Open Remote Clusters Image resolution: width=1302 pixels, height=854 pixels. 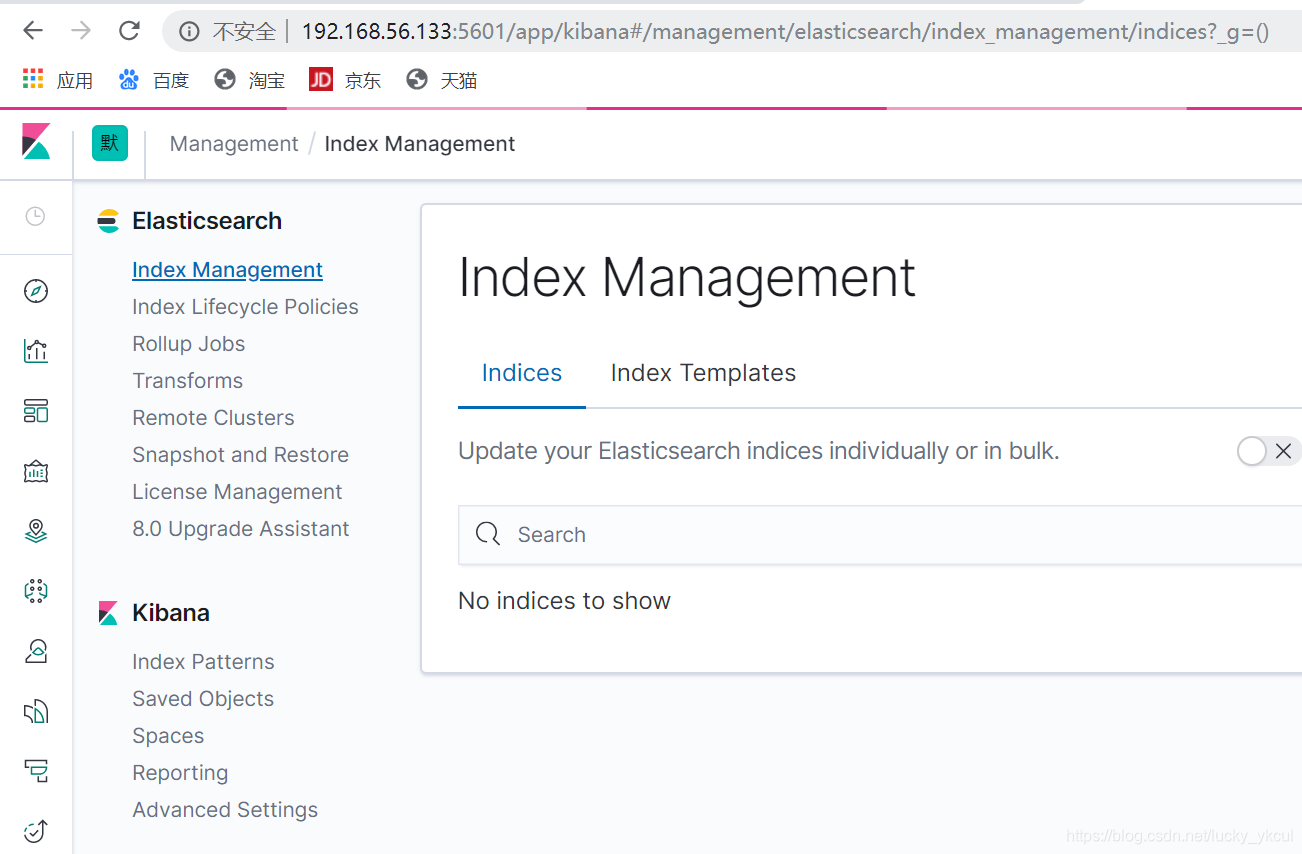click(213, 418)
